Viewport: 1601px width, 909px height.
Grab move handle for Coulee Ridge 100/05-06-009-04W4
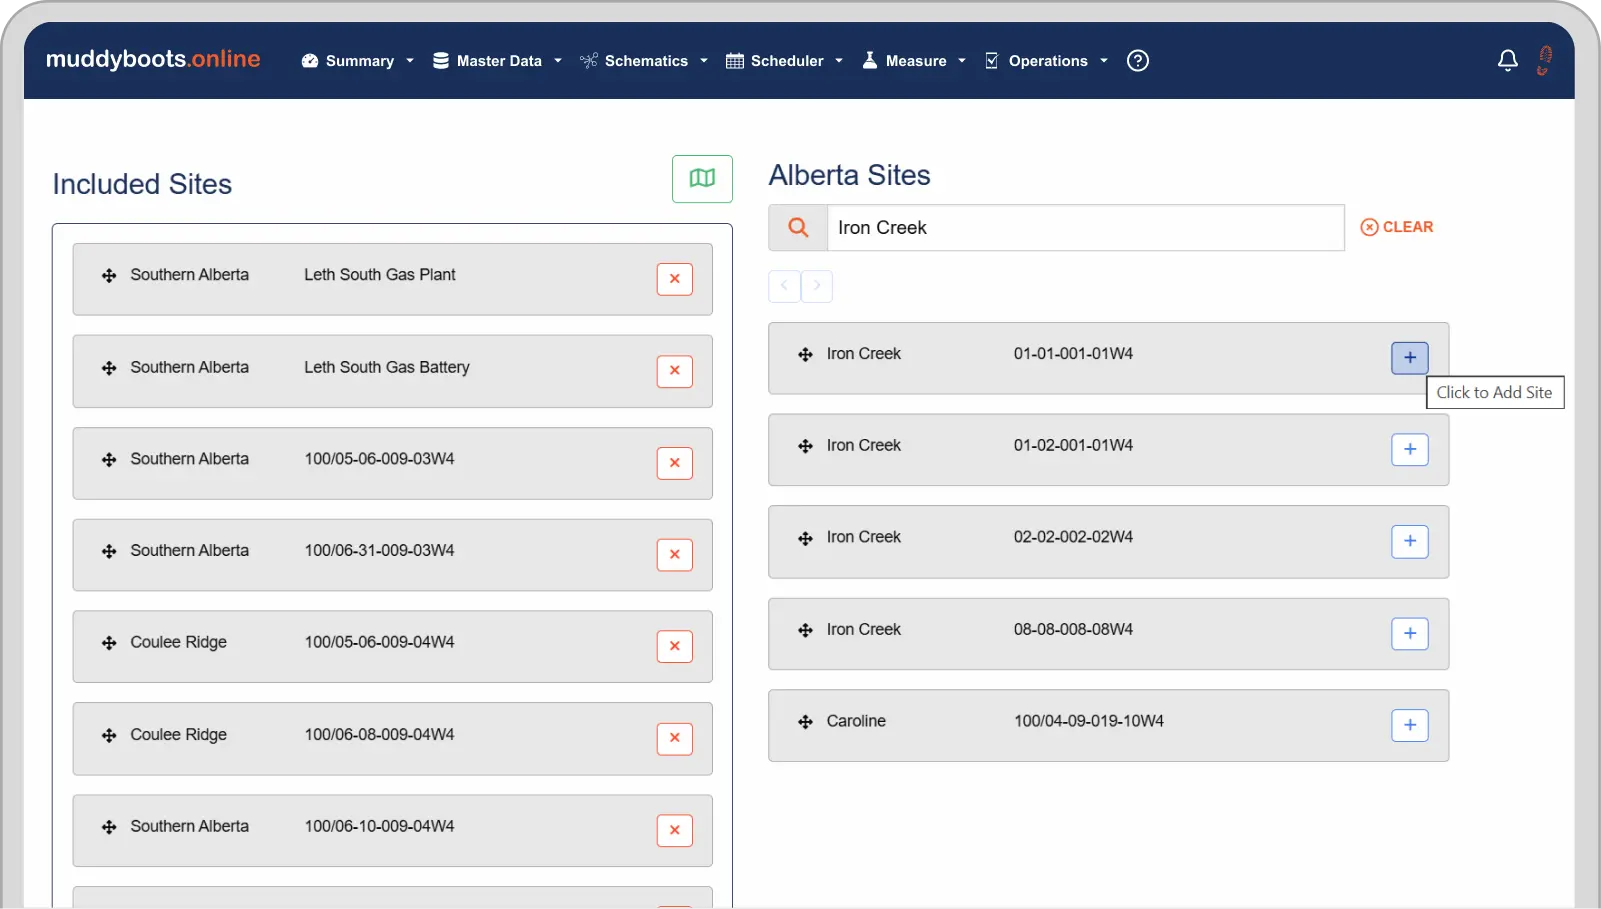(109, 643)
